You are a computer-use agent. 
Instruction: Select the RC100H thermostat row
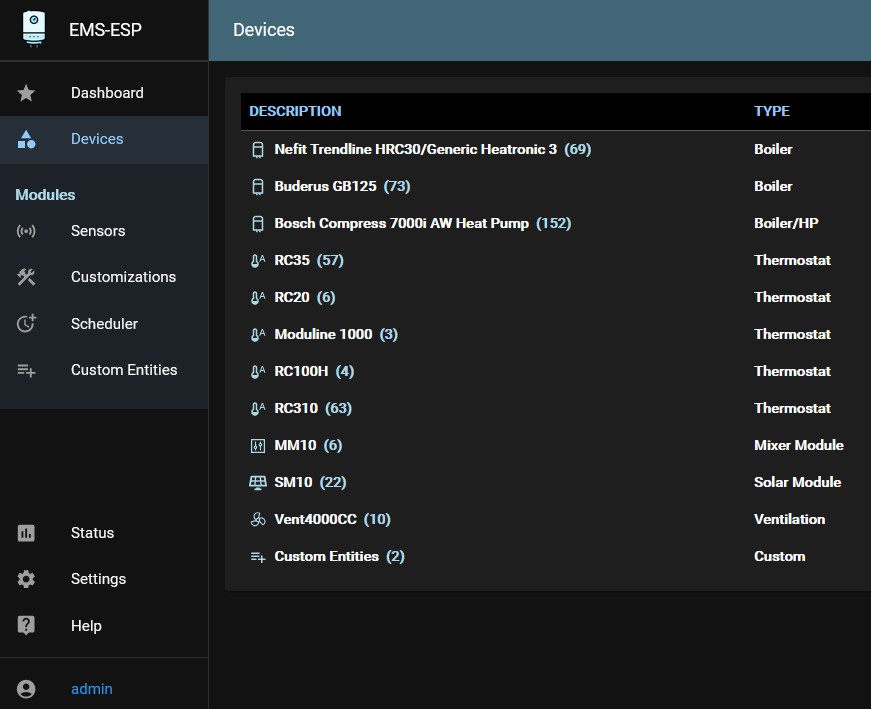[x=555, y=371]
